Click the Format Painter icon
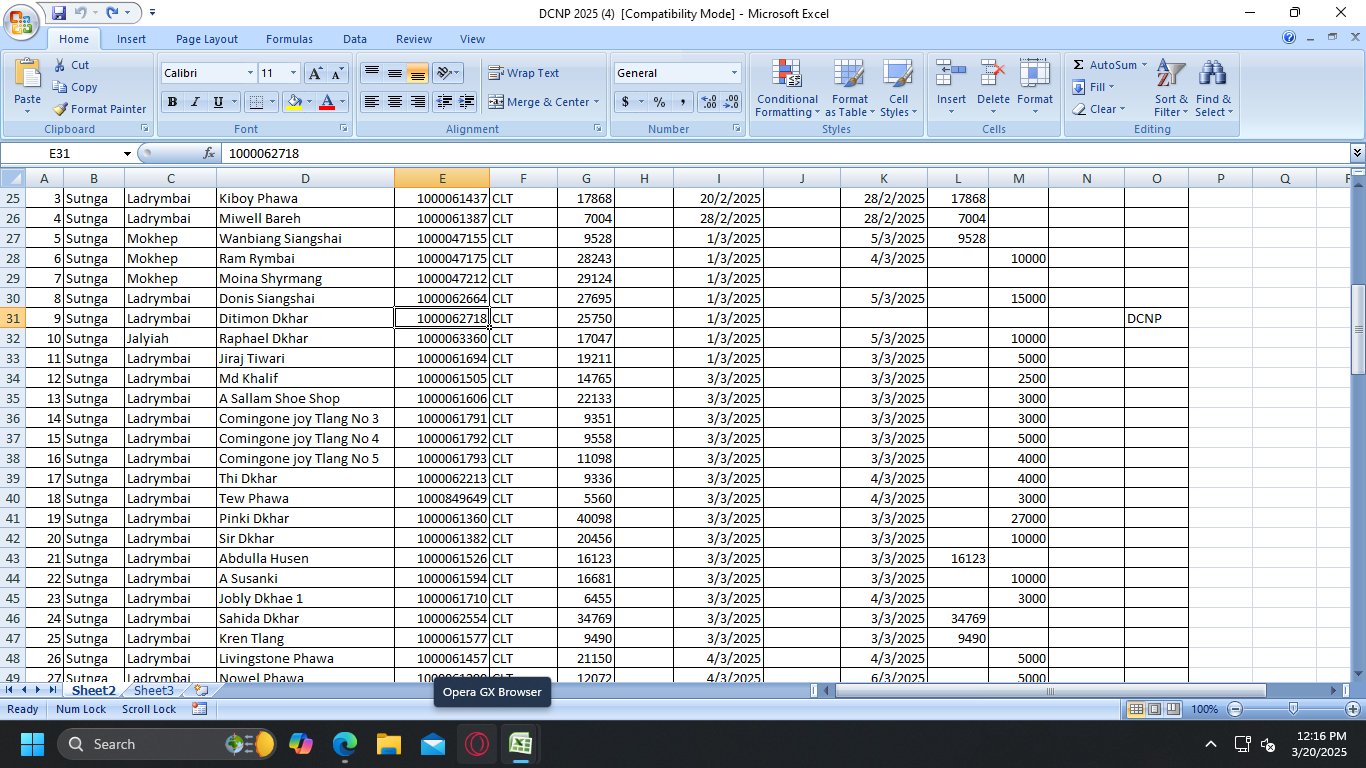Viewport: 1366px width, 768px height. pos(62,109)
